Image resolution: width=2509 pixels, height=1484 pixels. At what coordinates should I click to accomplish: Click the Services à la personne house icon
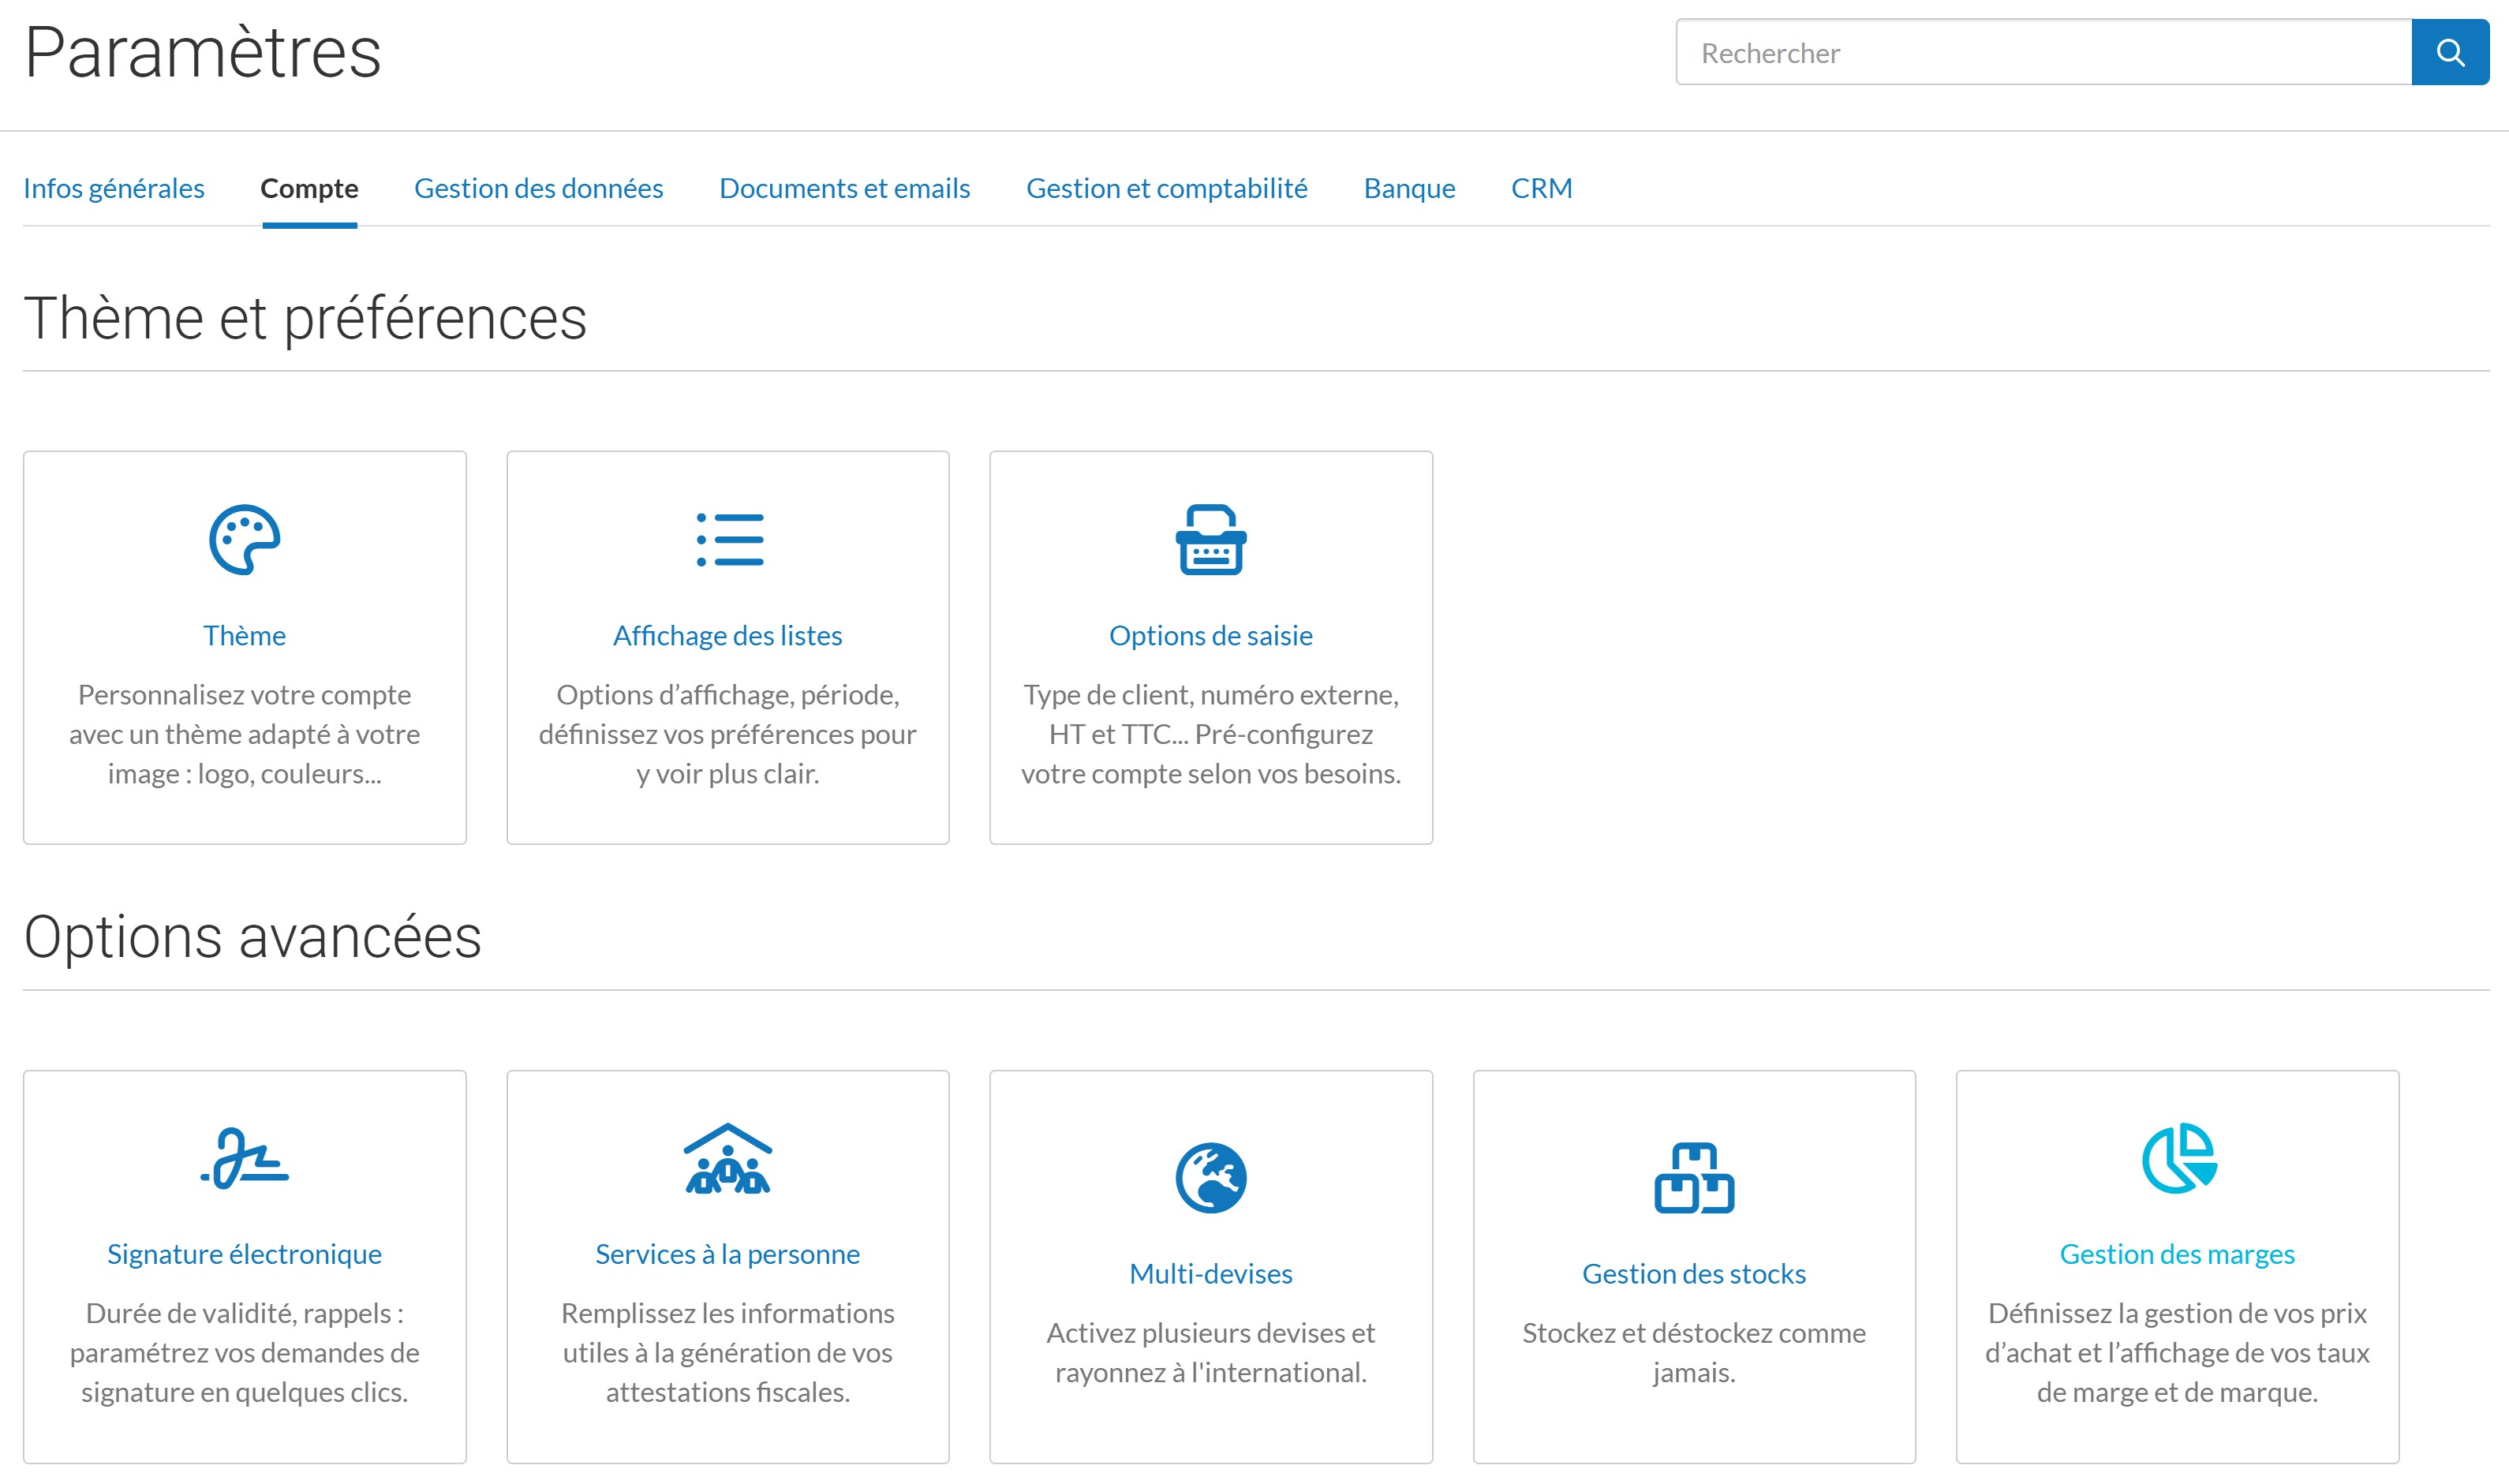tap(727, 1158)
